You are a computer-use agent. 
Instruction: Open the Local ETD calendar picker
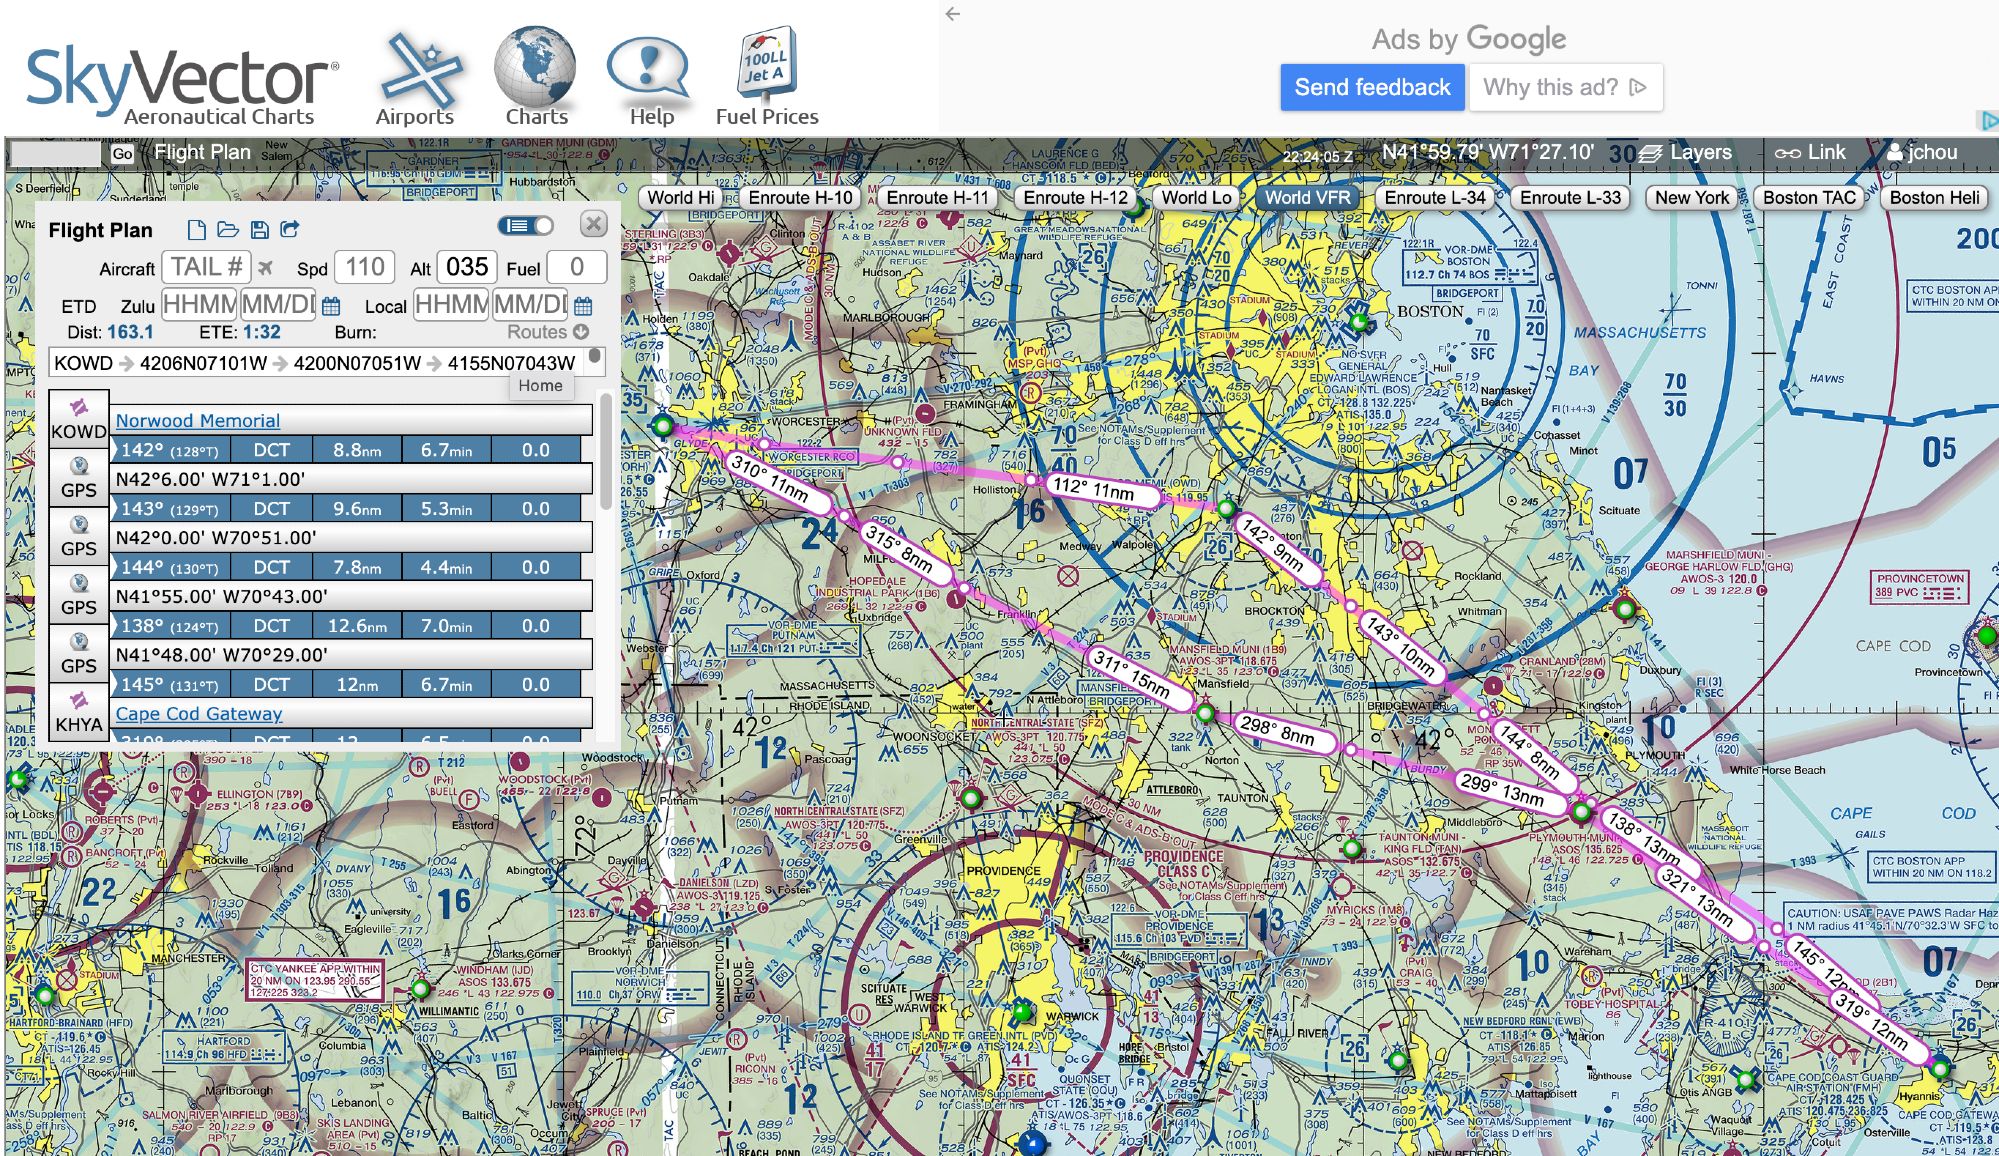[x=584, y=306]
